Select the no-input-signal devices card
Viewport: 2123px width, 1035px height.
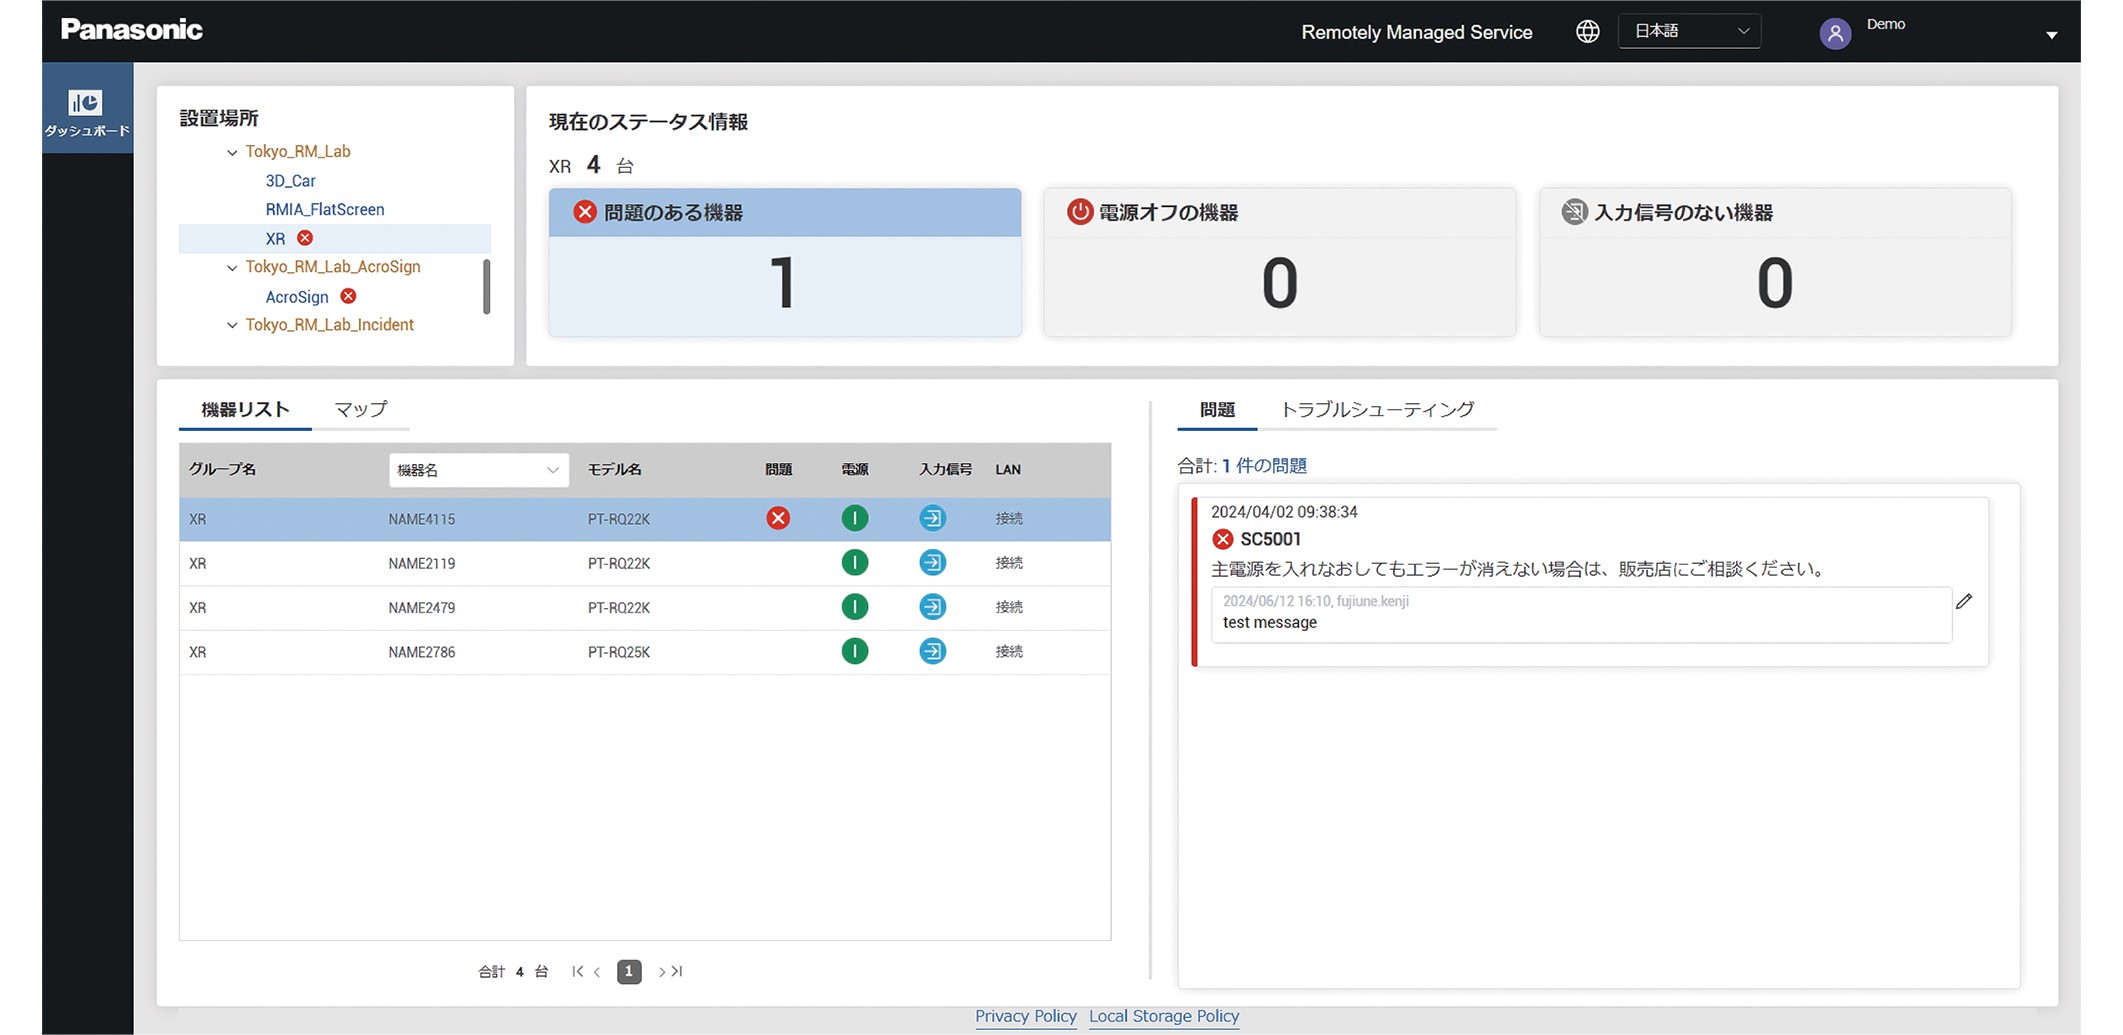pos(1774,262)
